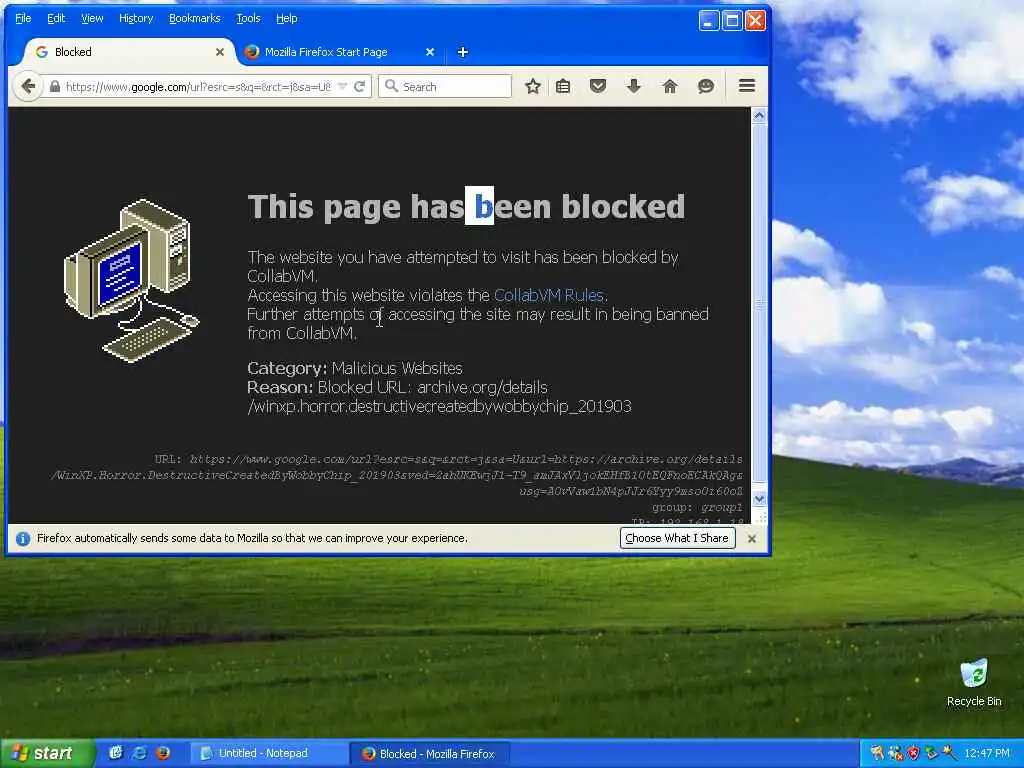Go to the Firefox Home icon
1024x768 pixels.
pos(669,86)
